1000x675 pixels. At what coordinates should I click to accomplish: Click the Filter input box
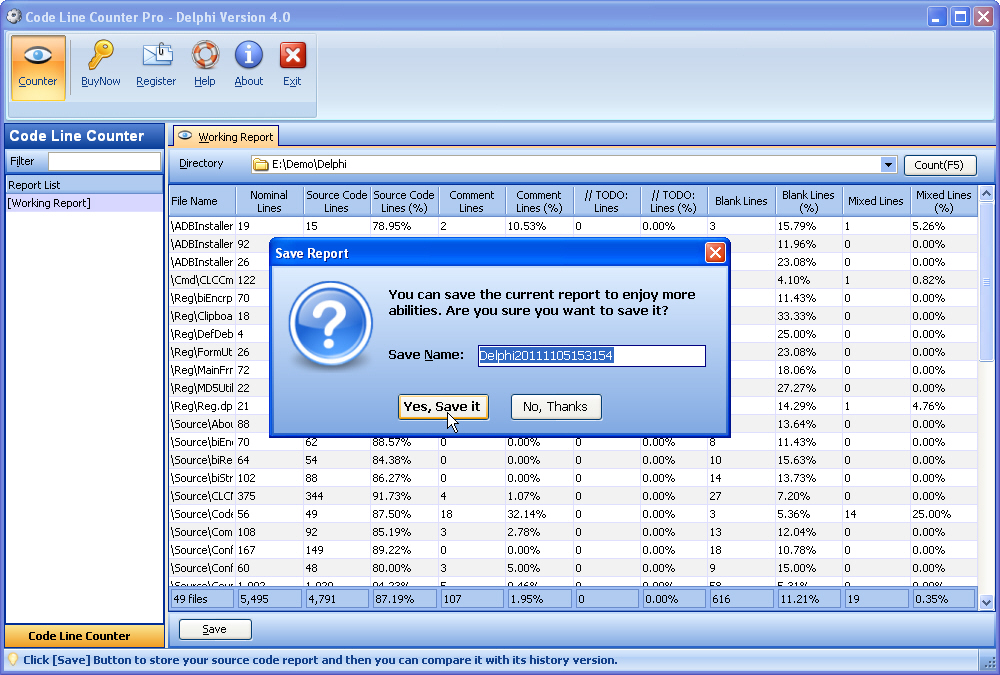point(104,161)
